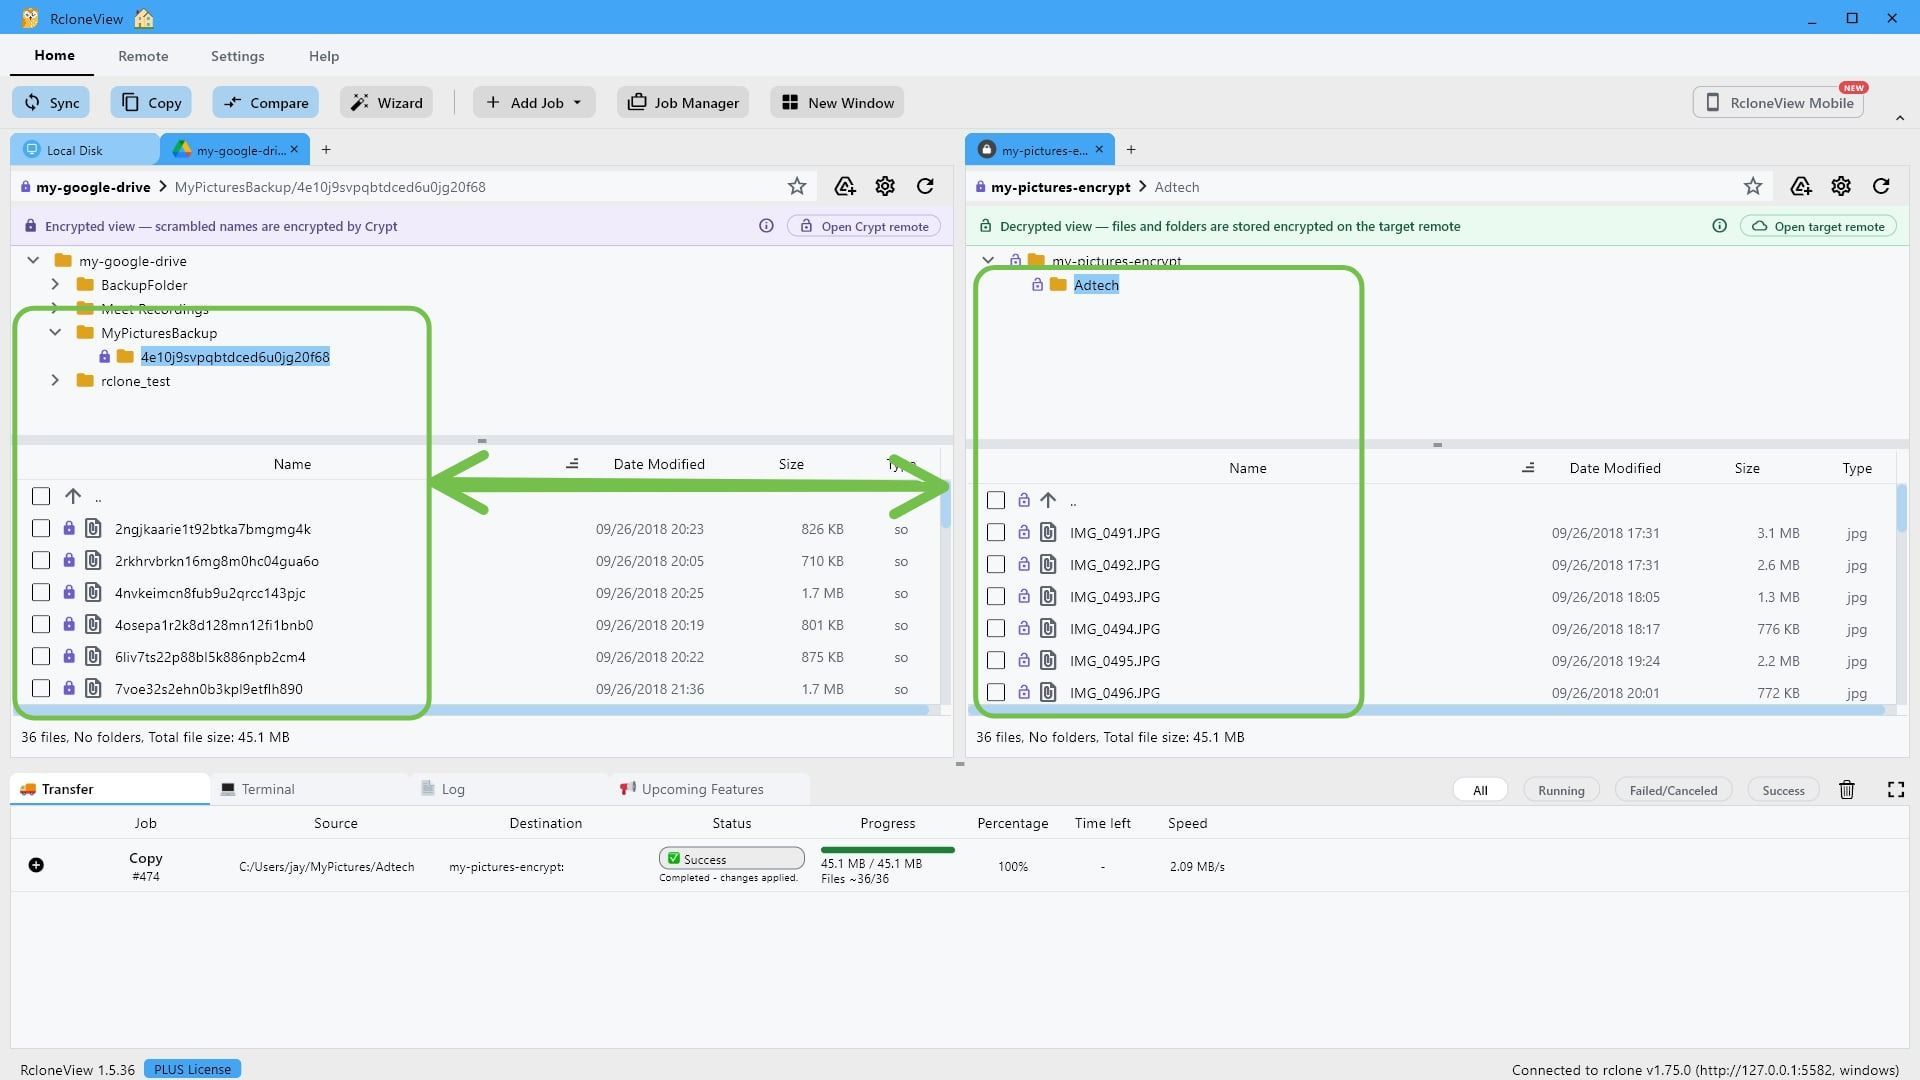Image resolution: width=1920 pixels, height=1080 pixels.
Task: Add left pane location to favorites star
Action: (797, 186)
